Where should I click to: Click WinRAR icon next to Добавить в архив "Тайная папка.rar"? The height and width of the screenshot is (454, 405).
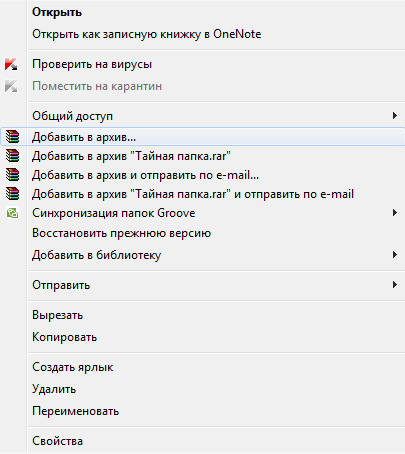coord(13,156)
